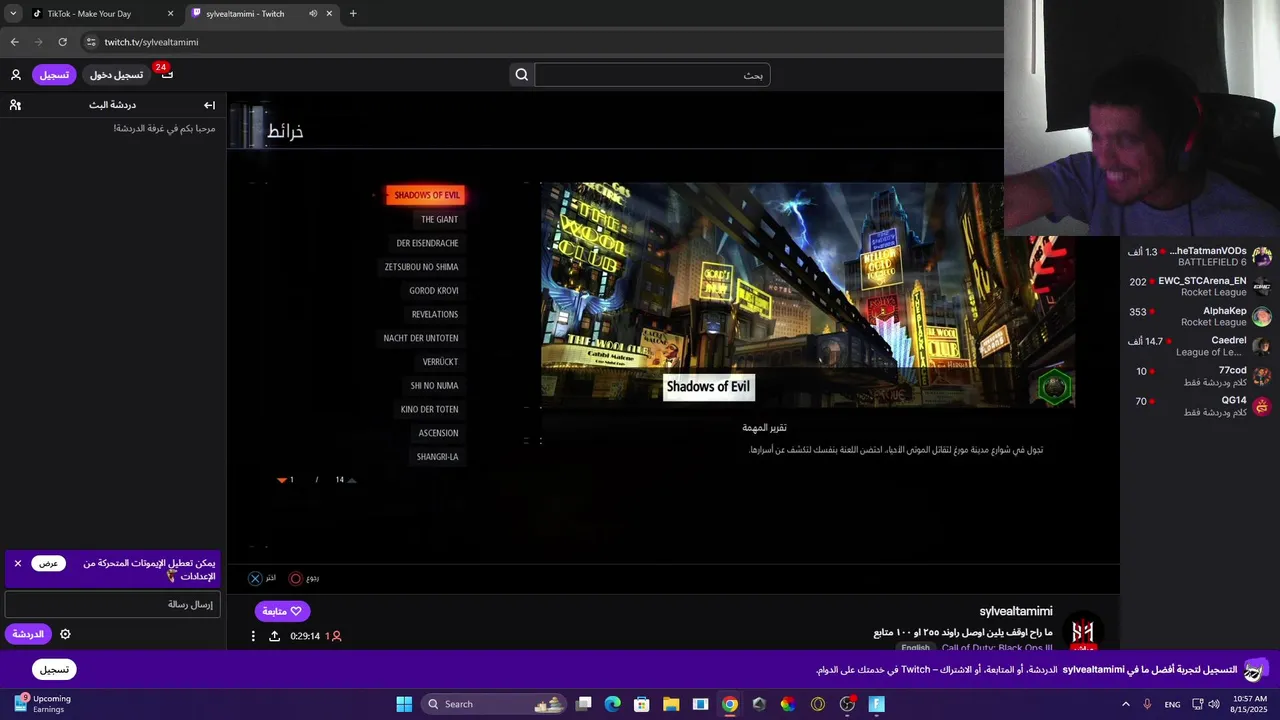Screen dimensions: 1280x720
Task: Click the Chrome taskbar icon
Action: 730,704
